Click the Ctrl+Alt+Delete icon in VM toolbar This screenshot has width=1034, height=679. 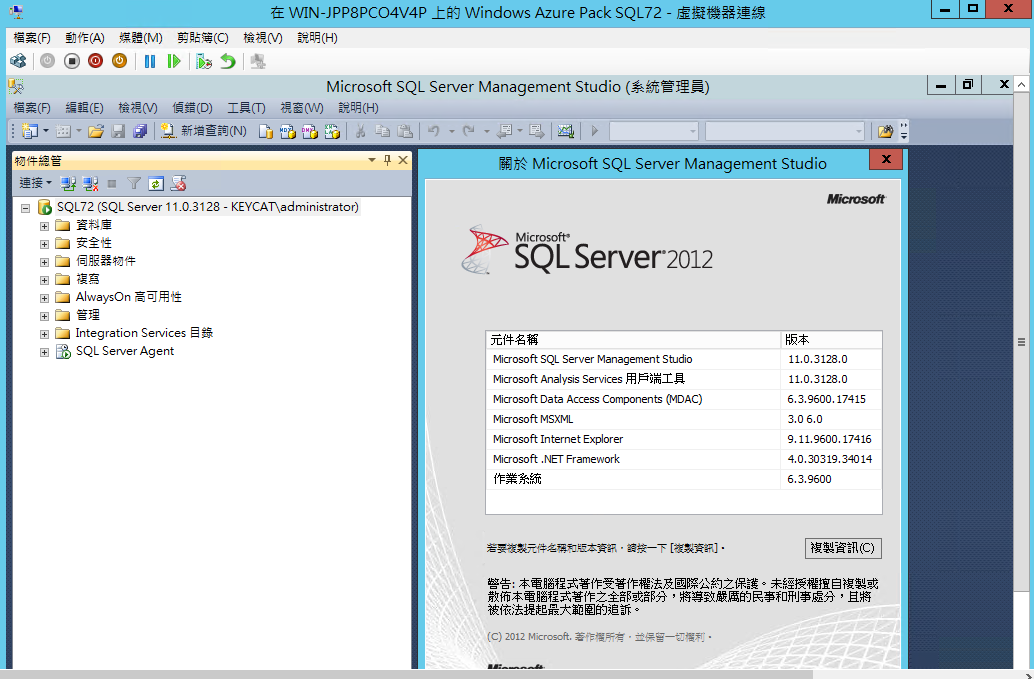18,61
